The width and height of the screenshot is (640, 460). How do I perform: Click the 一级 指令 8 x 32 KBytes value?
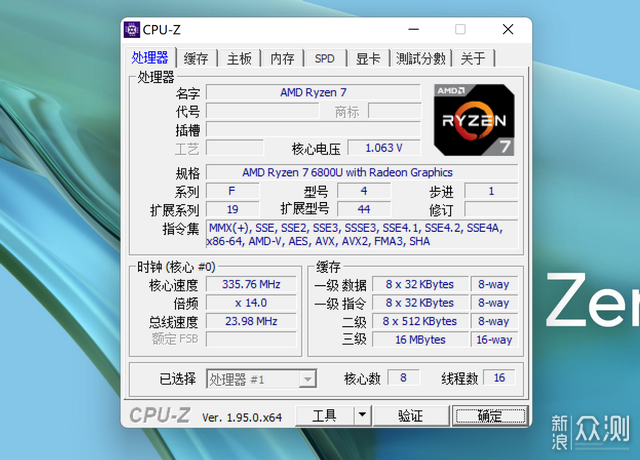point(420,303)
